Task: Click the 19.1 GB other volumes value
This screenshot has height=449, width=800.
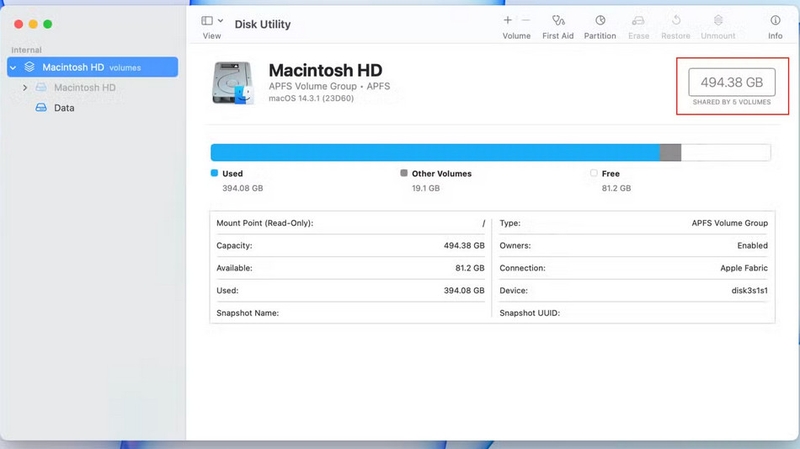Action: pyautogui.click(x=426, y=188)
